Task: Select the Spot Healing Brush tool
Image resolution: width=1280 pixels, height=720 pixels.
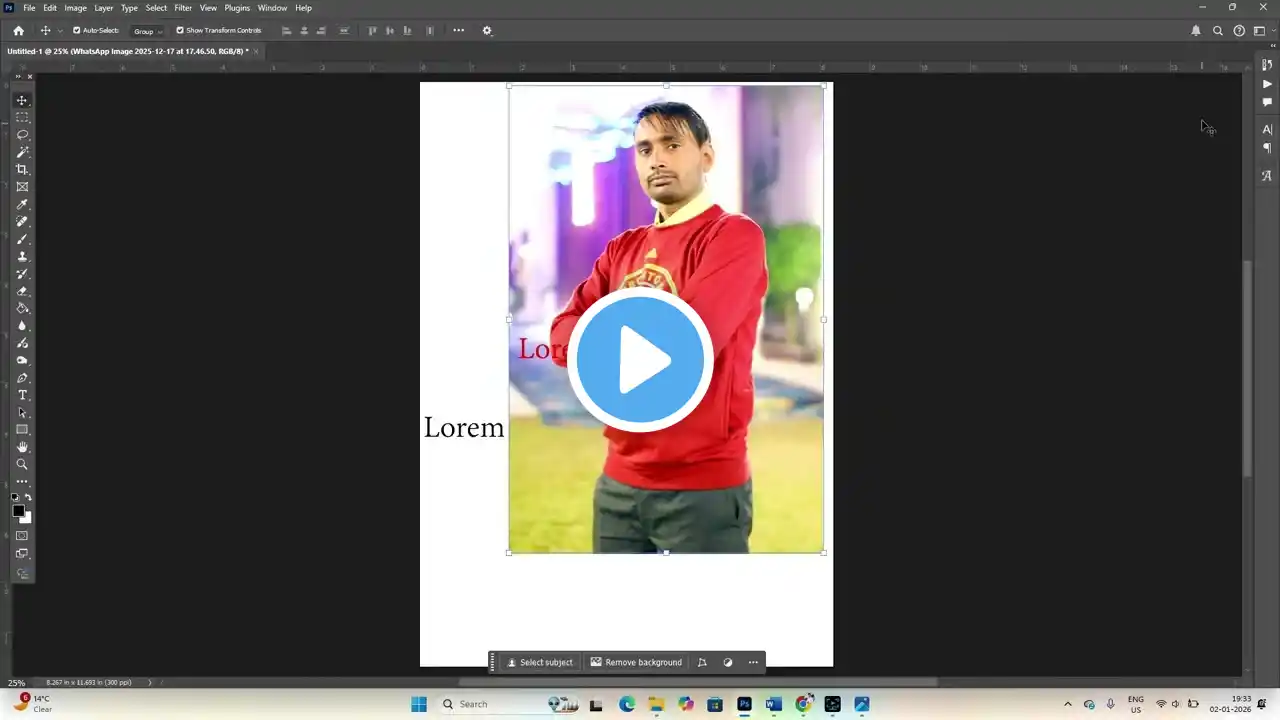Action: 22,221
